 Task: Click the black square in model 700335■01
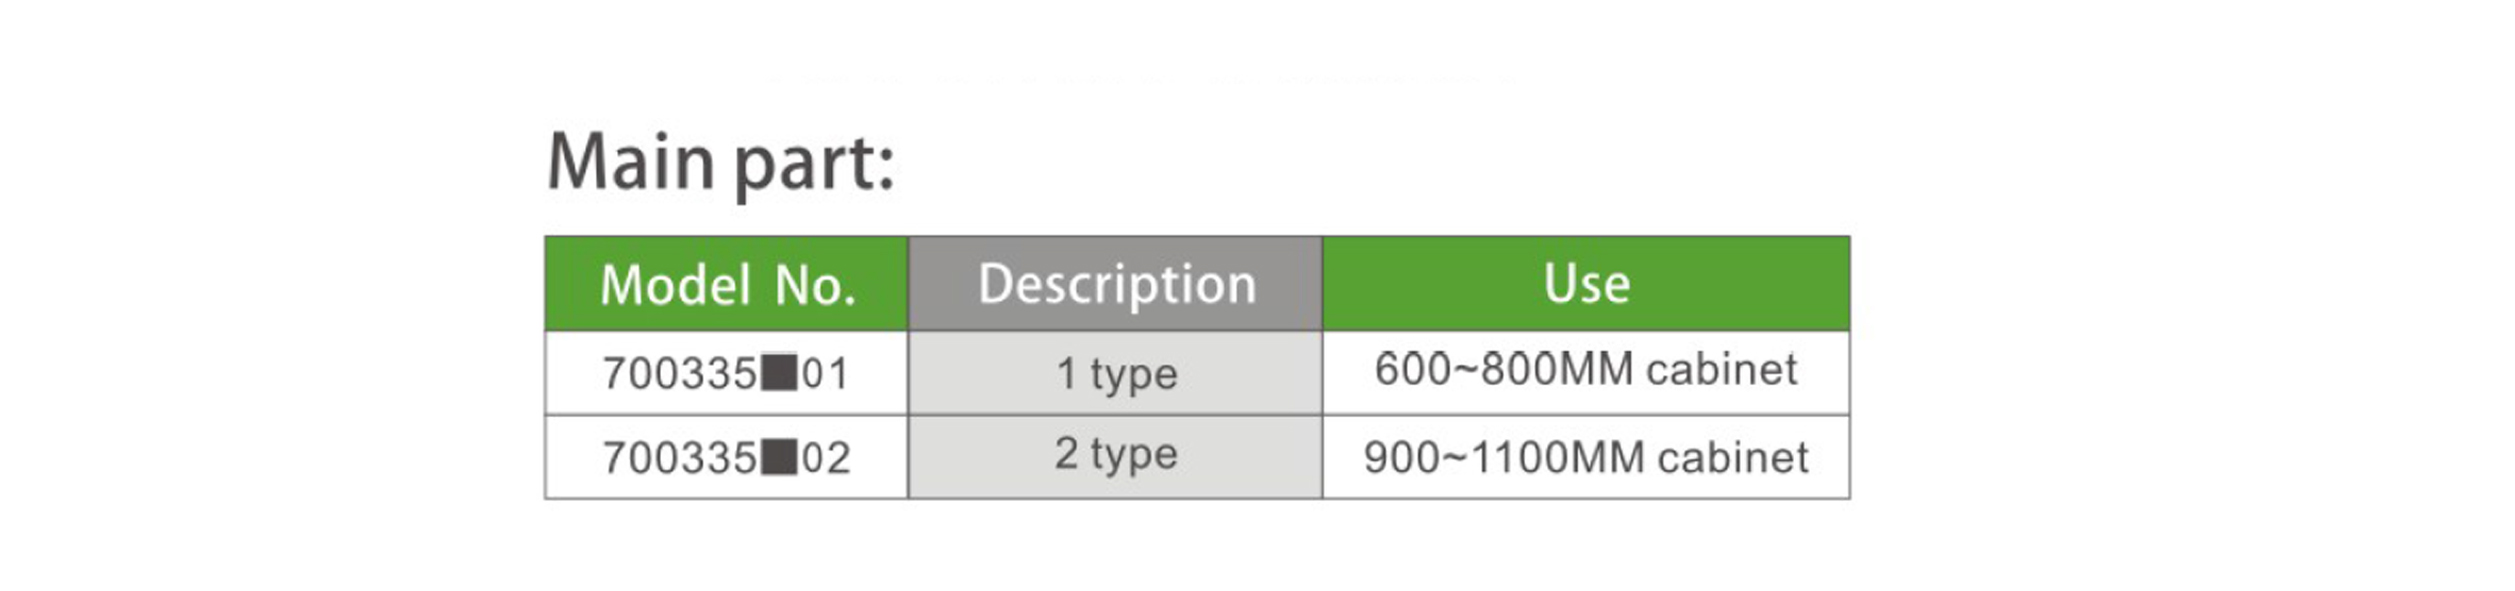pos(779,373)
